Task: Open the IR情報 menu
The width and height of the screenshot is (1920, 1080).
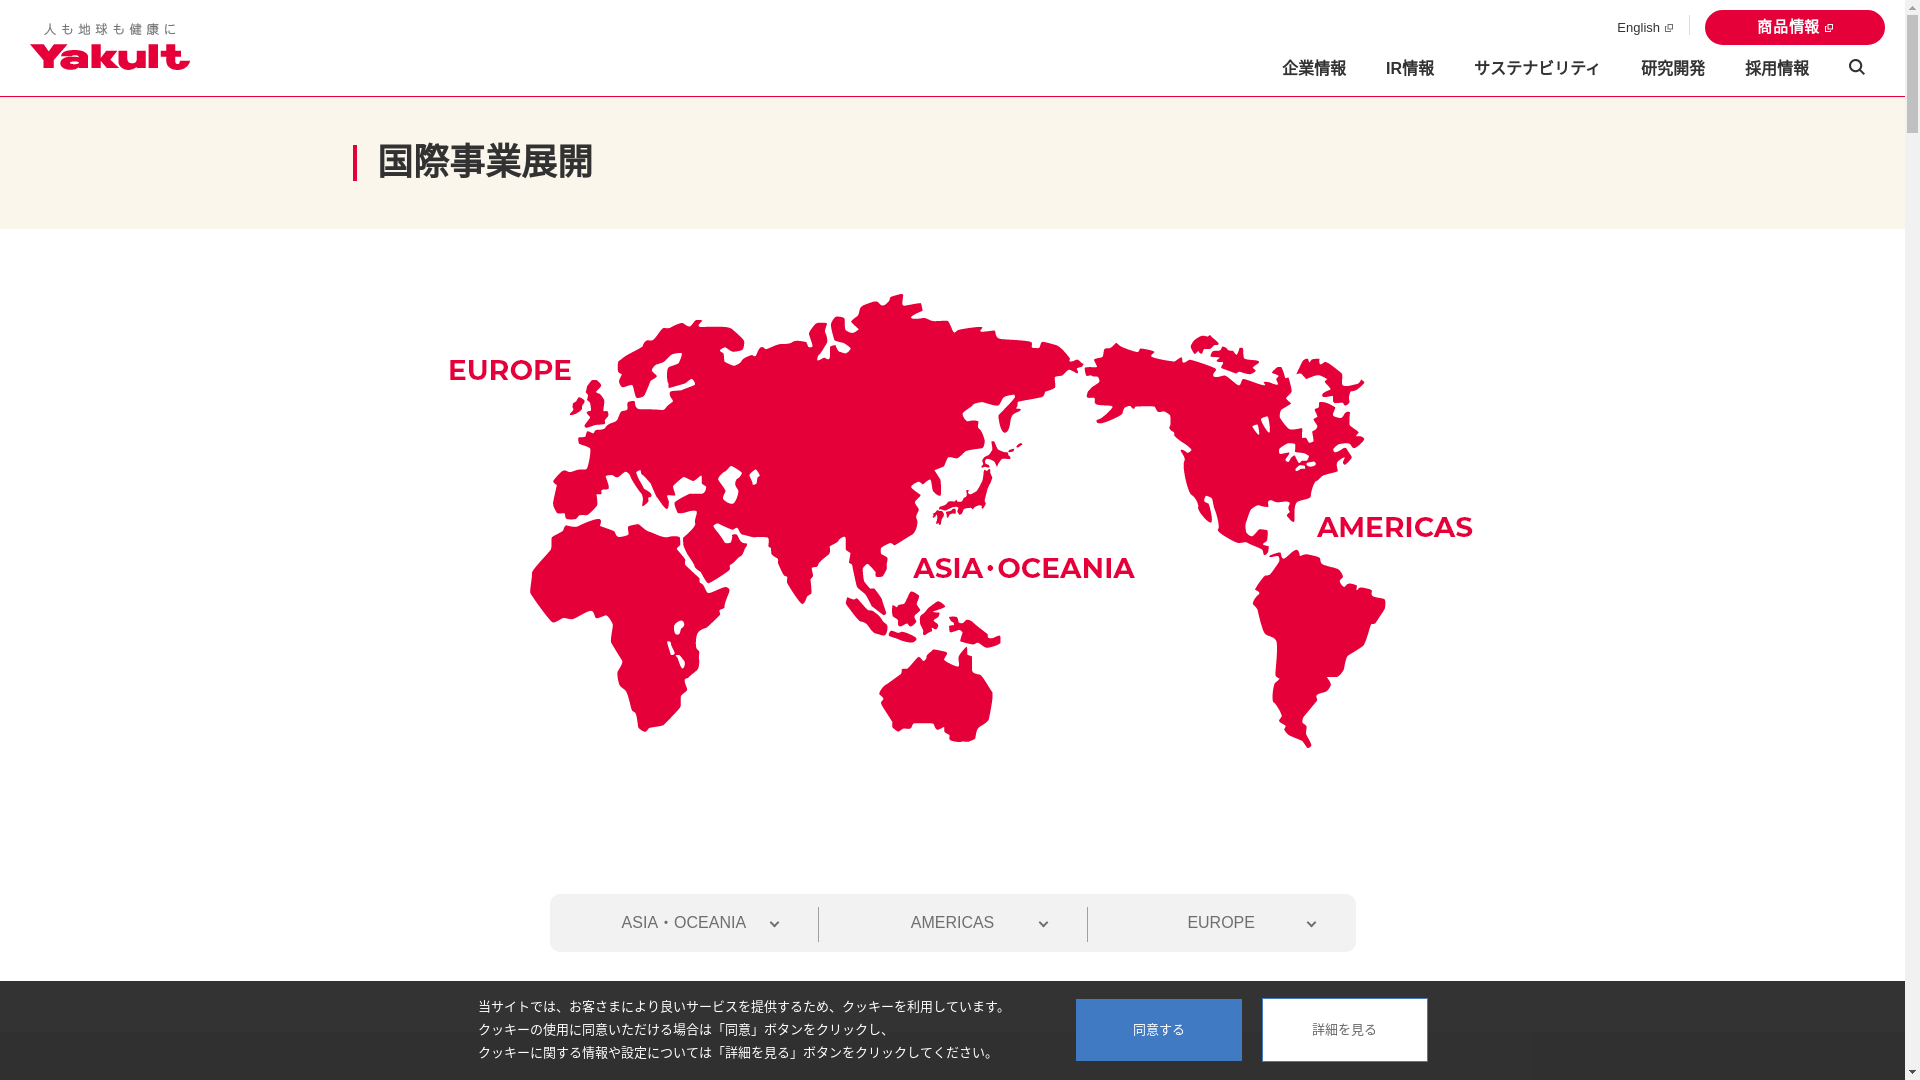Action: (x=1409, y=68)
